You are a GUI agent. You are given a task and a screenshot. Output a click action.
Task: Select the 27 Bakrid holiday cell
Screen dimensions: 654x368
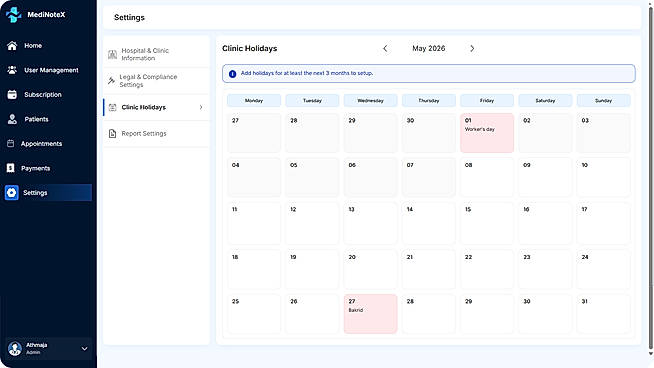(x=370, y=314)
